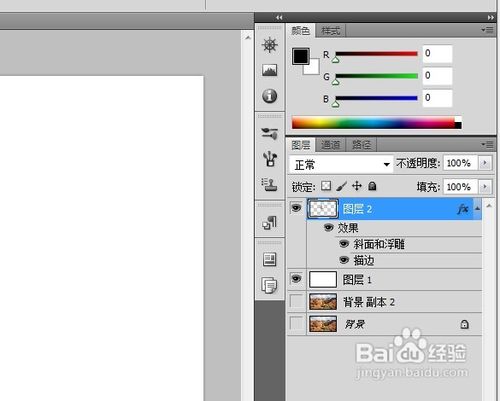
Task: Toggle visibility of 效果 effects group
Action: [x=329, y=228]
